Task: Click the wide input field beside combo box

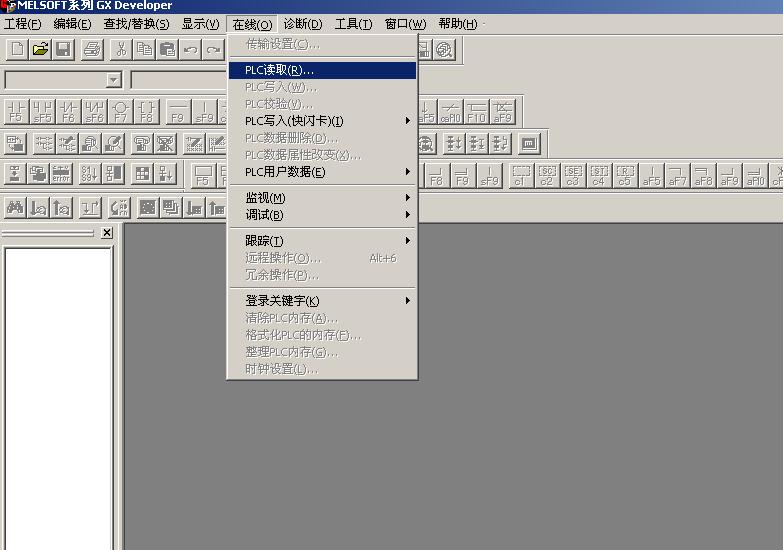Action: tap(179, 79)
